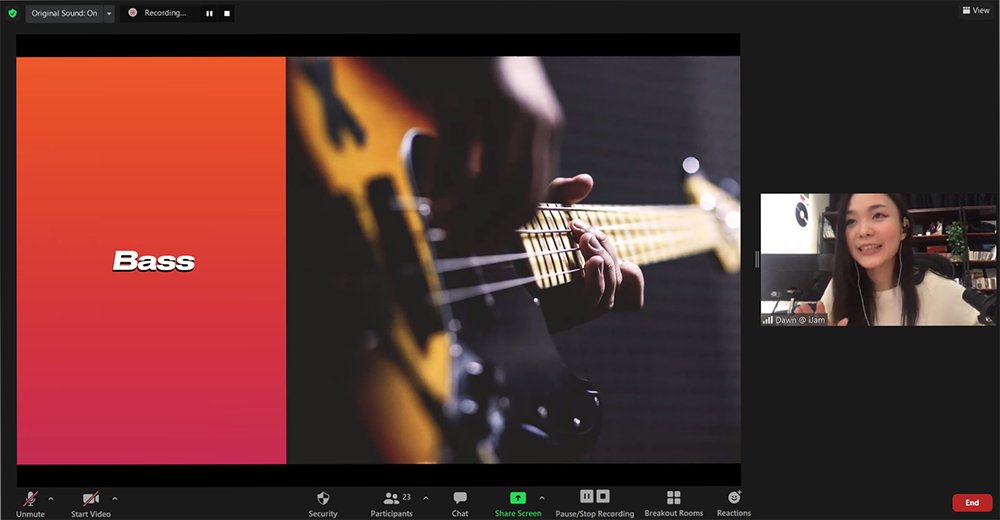Image resolution: width=1000 pixels, height=520 pixels.
Task: Select Dawn's video thumbnail
Action: point(878,259)
